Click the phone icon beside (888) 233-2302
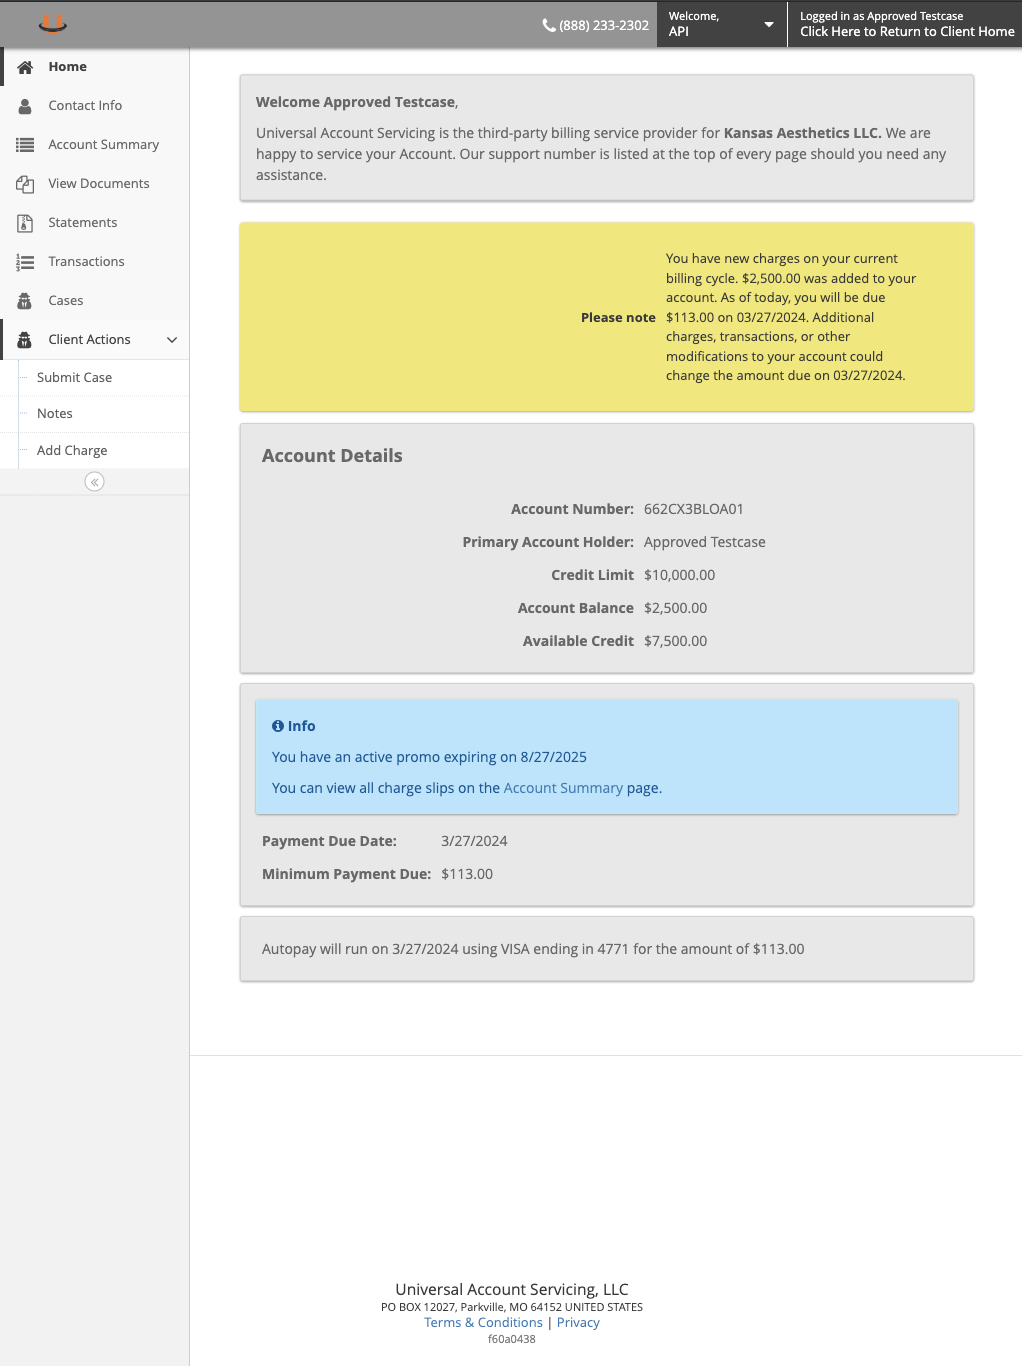This screenshot has width=1022, height=1366. (549, 25)
